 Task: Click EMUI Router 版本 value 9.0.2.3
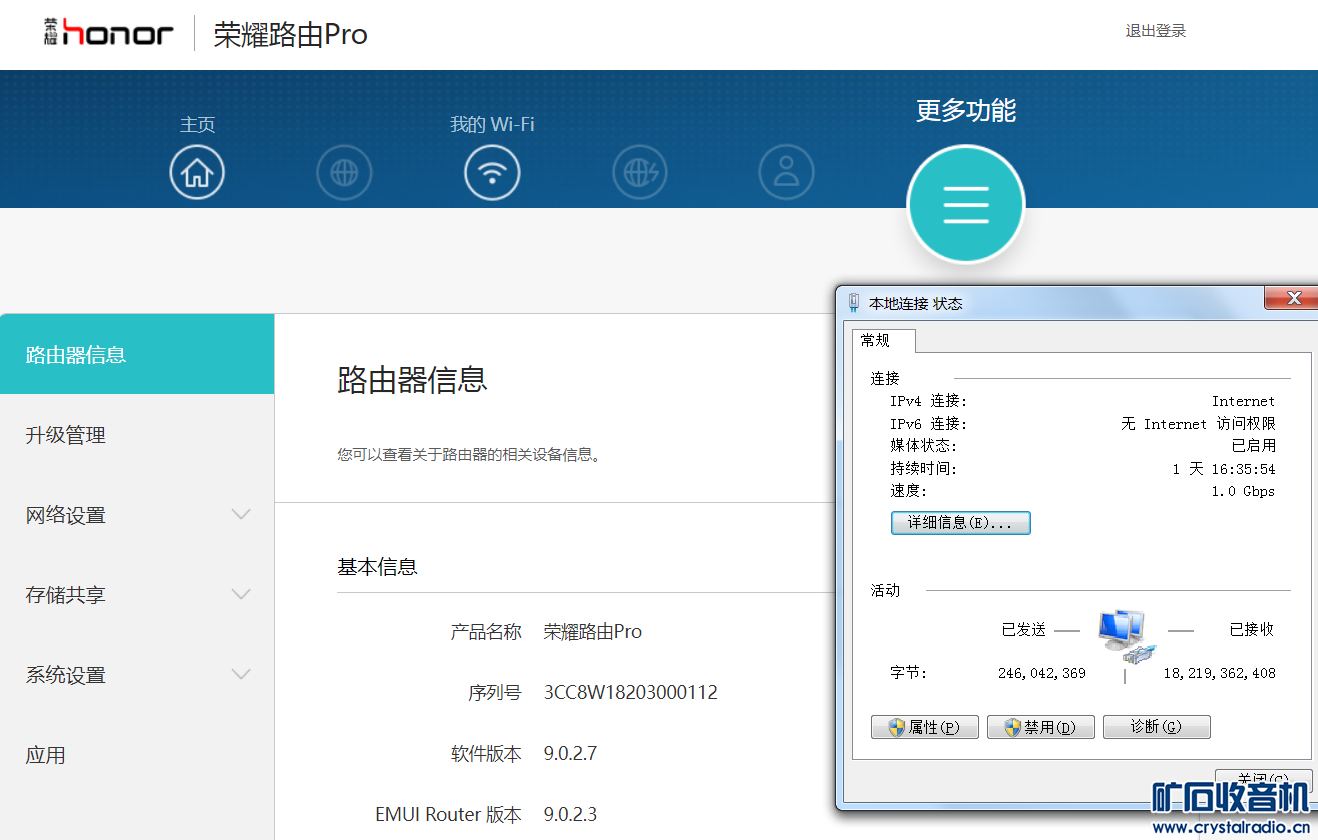pyautogui.click(x=570, y=814)
